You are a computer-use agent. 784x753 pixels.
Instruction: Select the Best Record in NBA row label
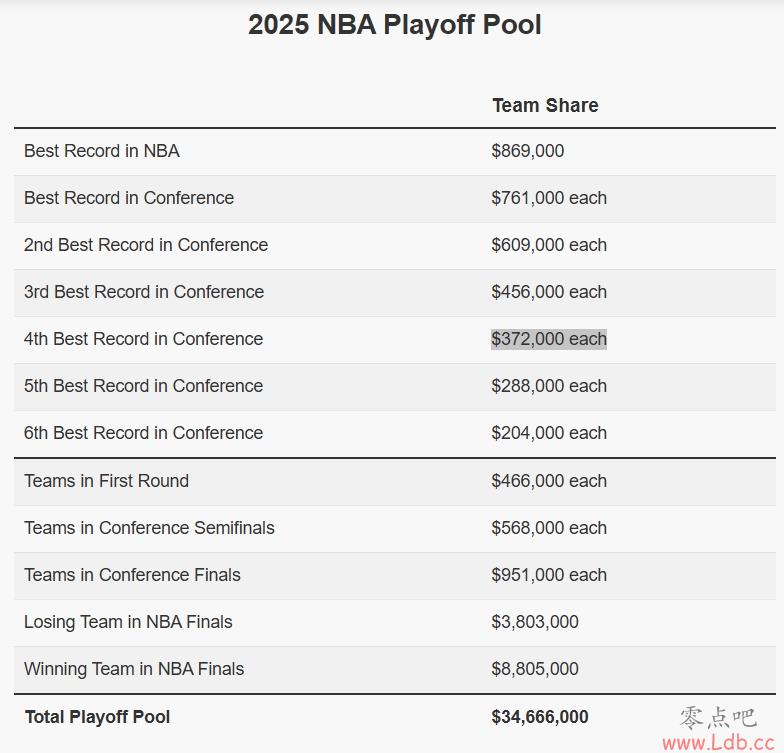click(102, 151)
